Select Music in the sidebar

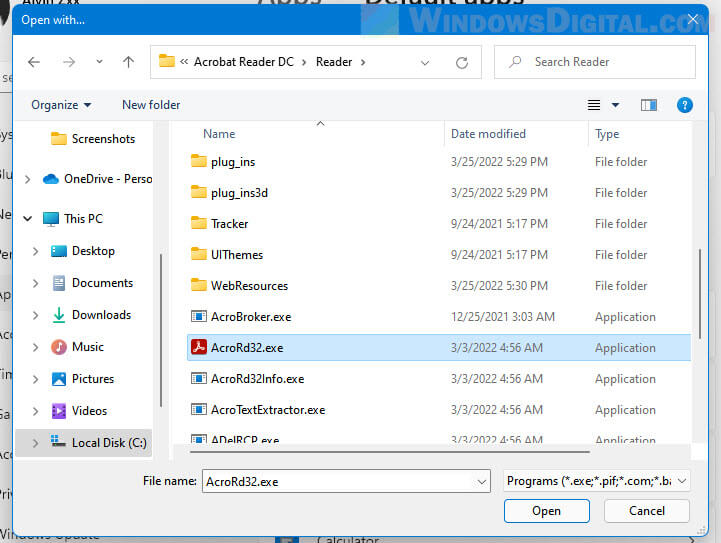point(77,347)
